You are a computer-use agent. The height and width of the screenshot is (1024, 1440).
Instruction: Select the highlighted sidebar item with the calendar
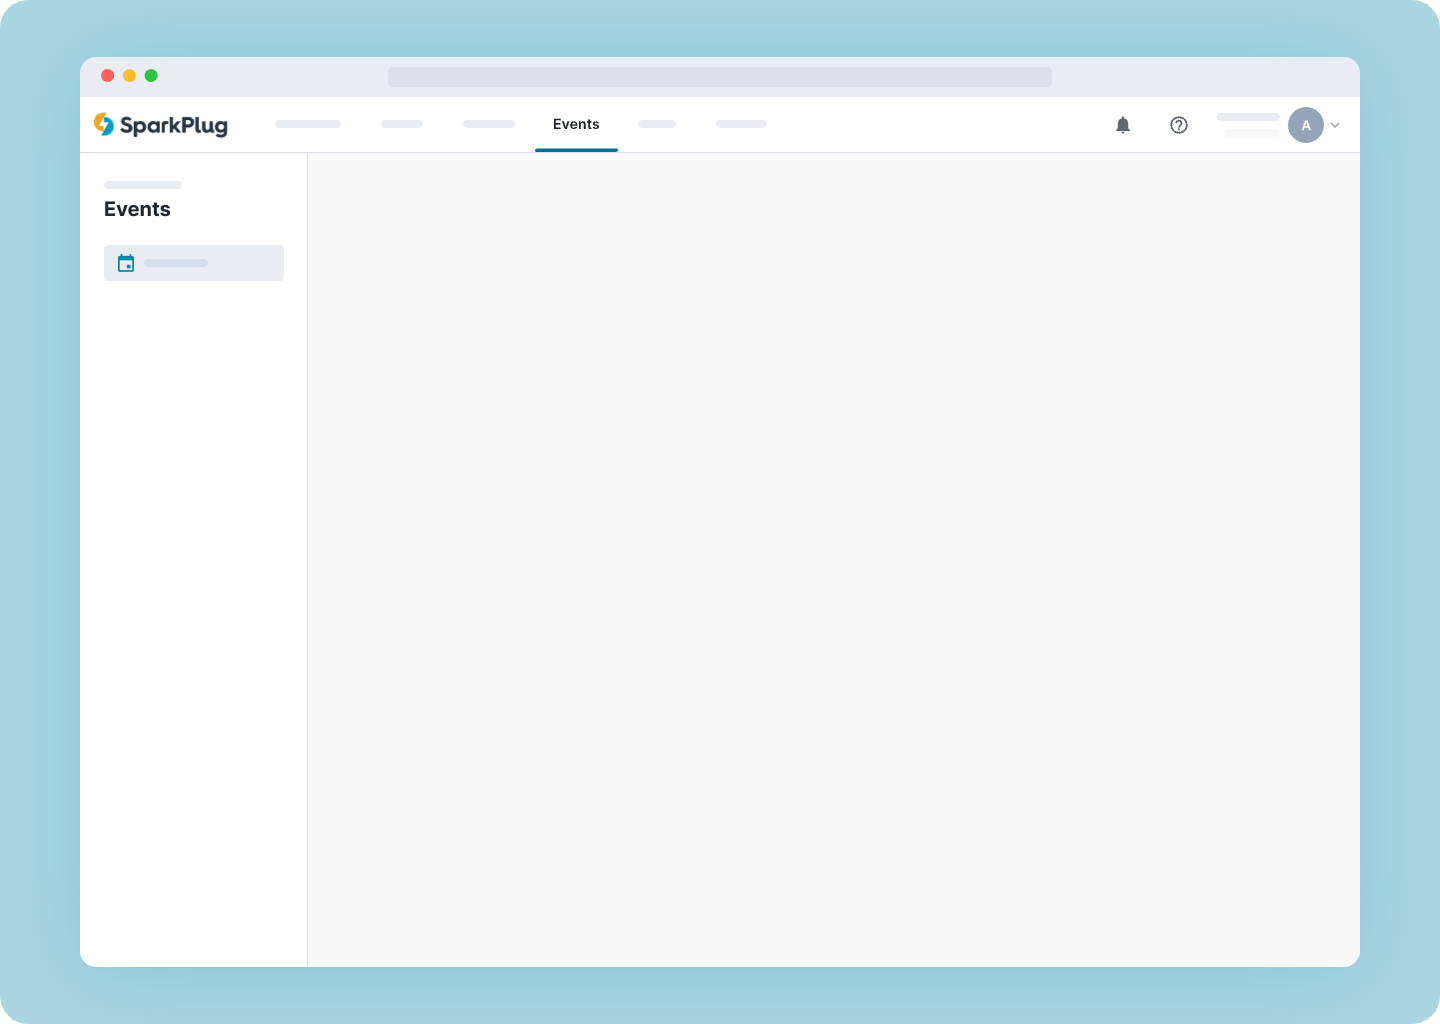pos(194,263)
